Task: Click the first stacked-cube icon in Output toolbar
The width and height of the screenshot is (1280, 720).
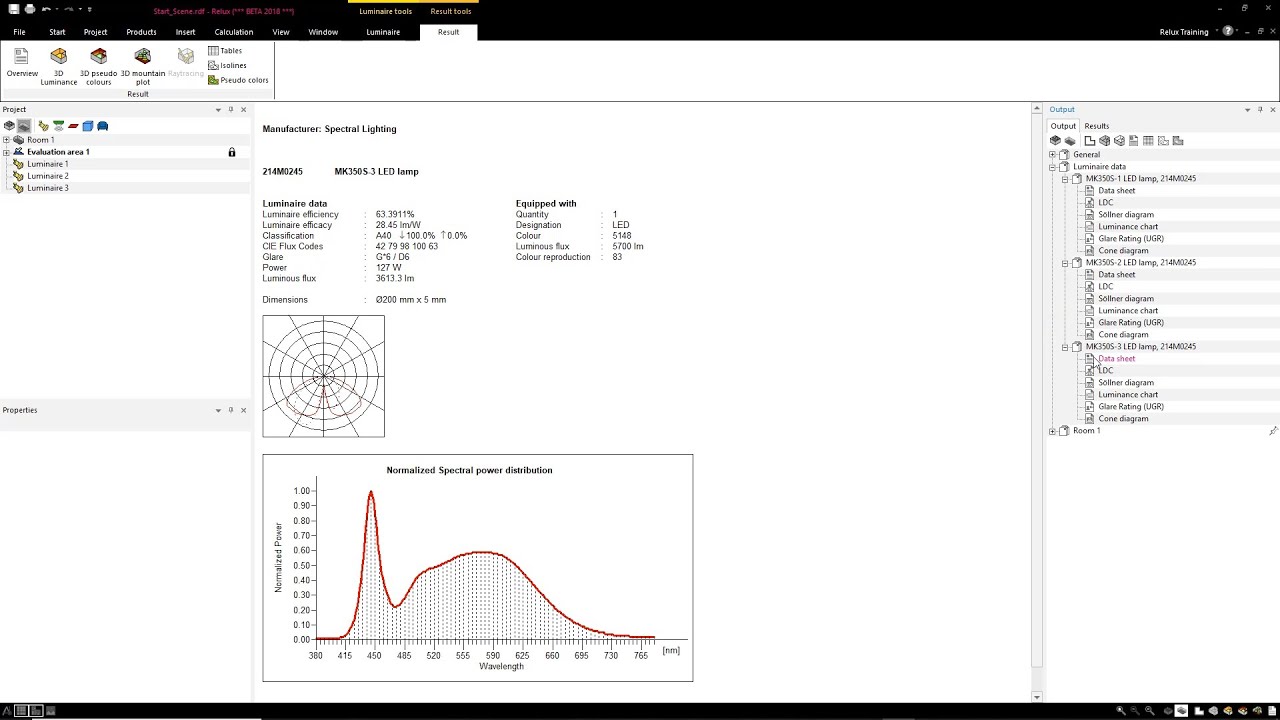Action: (1055, 141)
